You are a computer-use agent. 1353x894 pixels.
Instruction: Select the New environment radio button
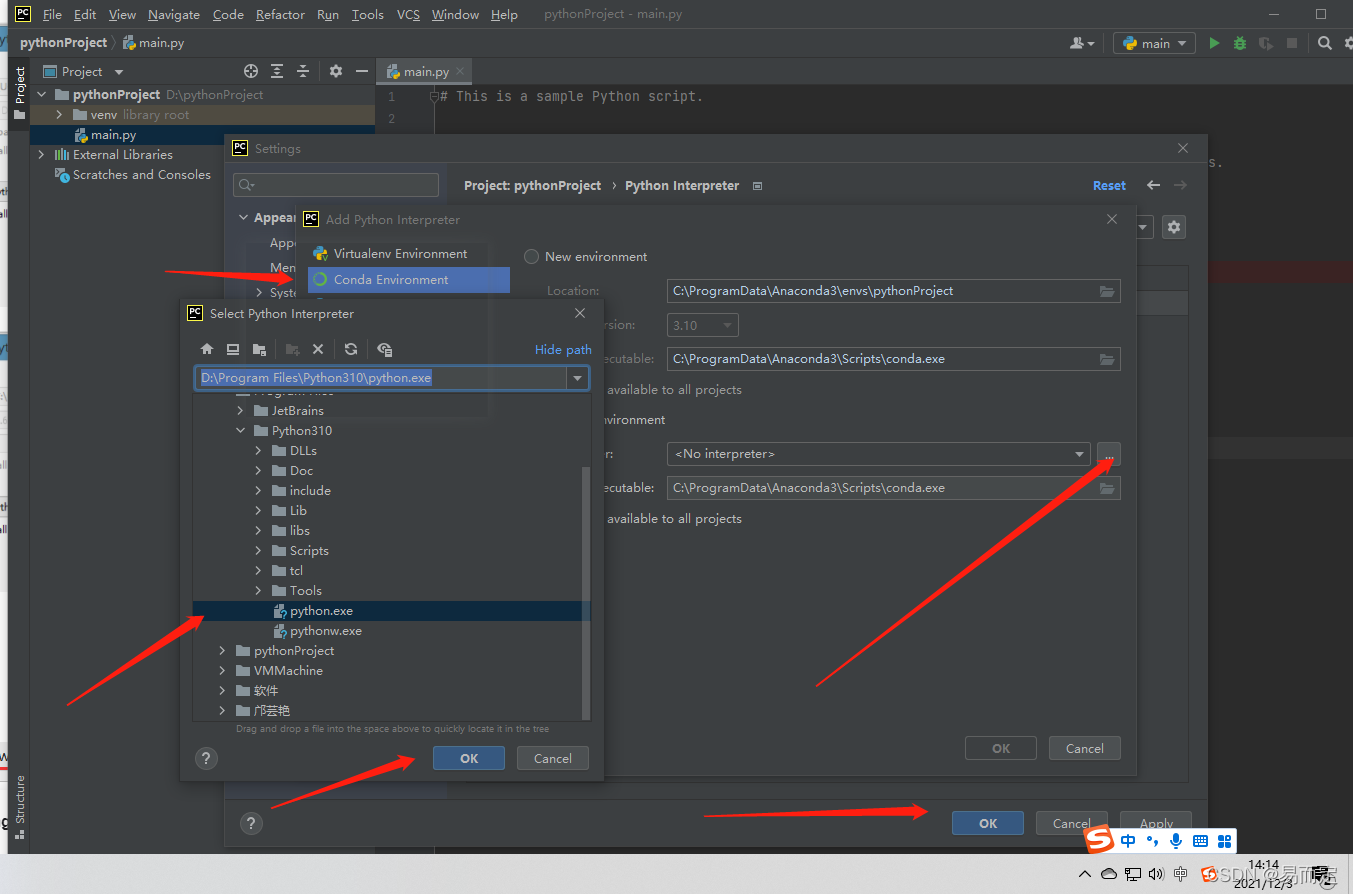click(531, 256)
